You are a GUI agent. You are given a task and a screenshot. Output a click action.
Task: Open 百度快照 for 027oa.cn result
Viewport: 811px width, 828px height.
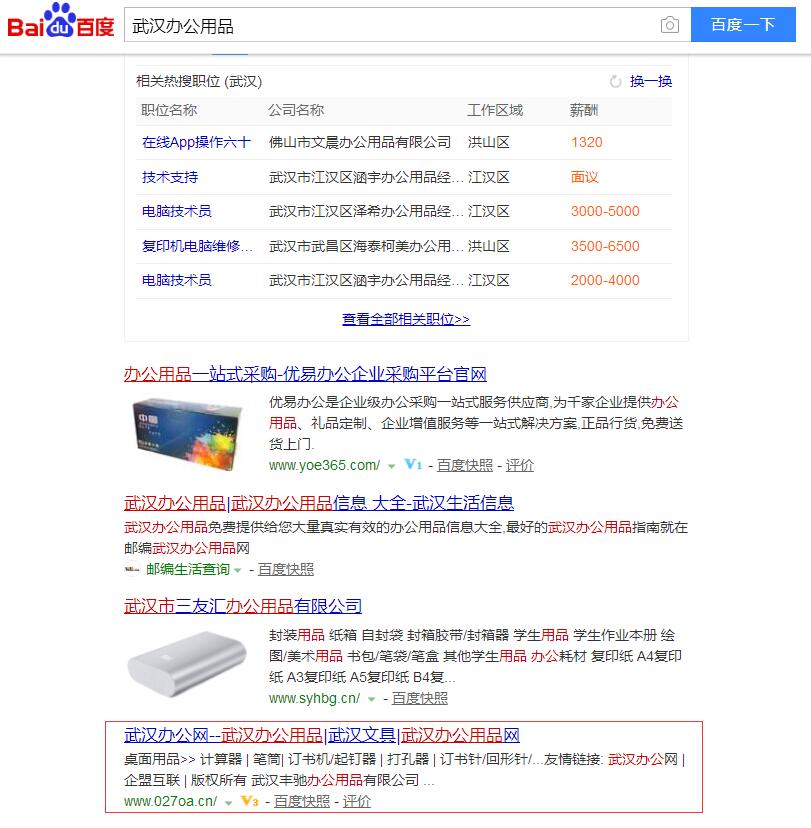[301, 801]
